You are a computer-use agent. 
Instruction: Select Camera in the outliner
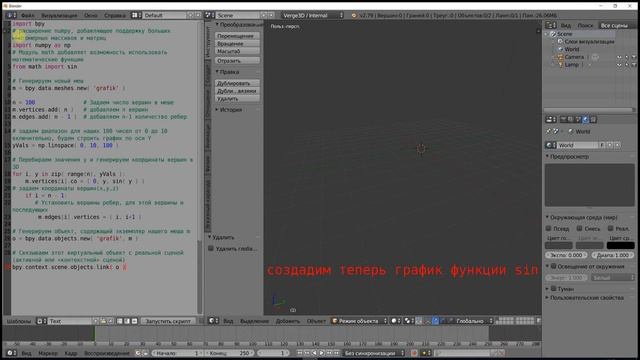point(574,57)
